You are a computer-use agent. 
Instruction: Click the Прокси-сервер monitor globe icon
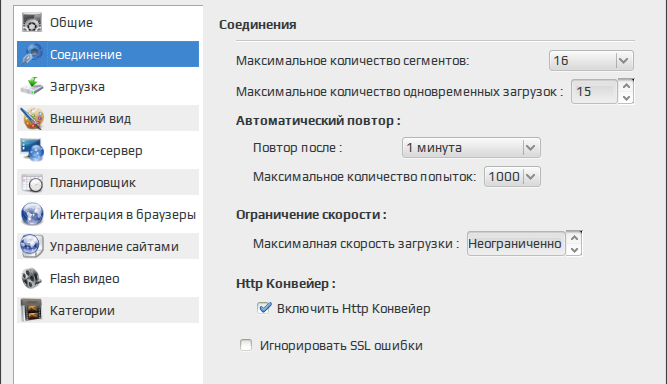[32, 150]
